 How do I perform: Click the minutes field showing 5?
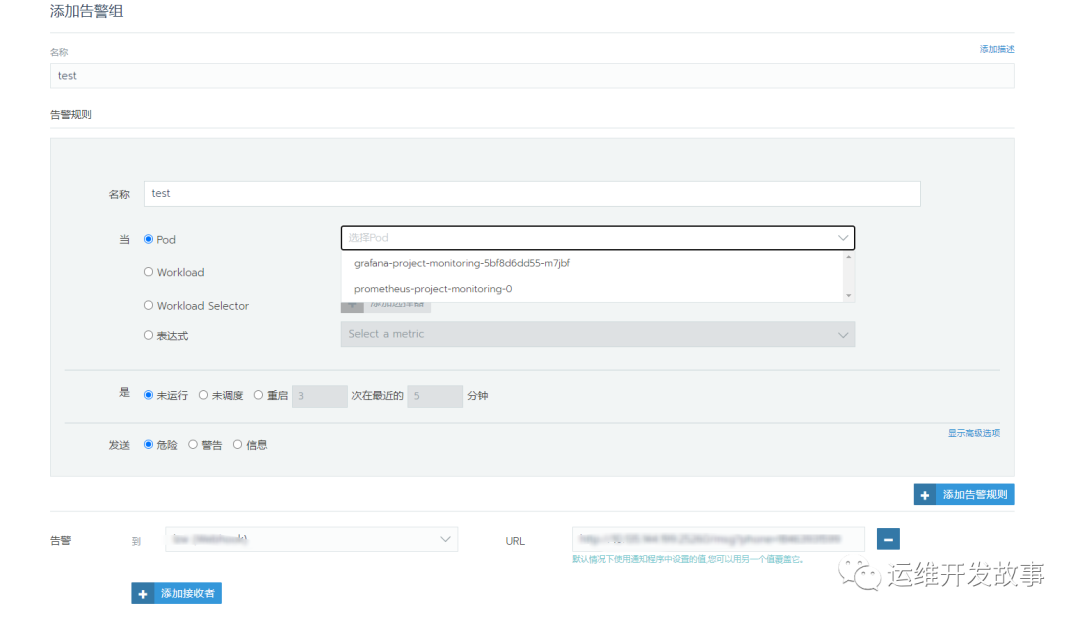(x=435, y=396)
